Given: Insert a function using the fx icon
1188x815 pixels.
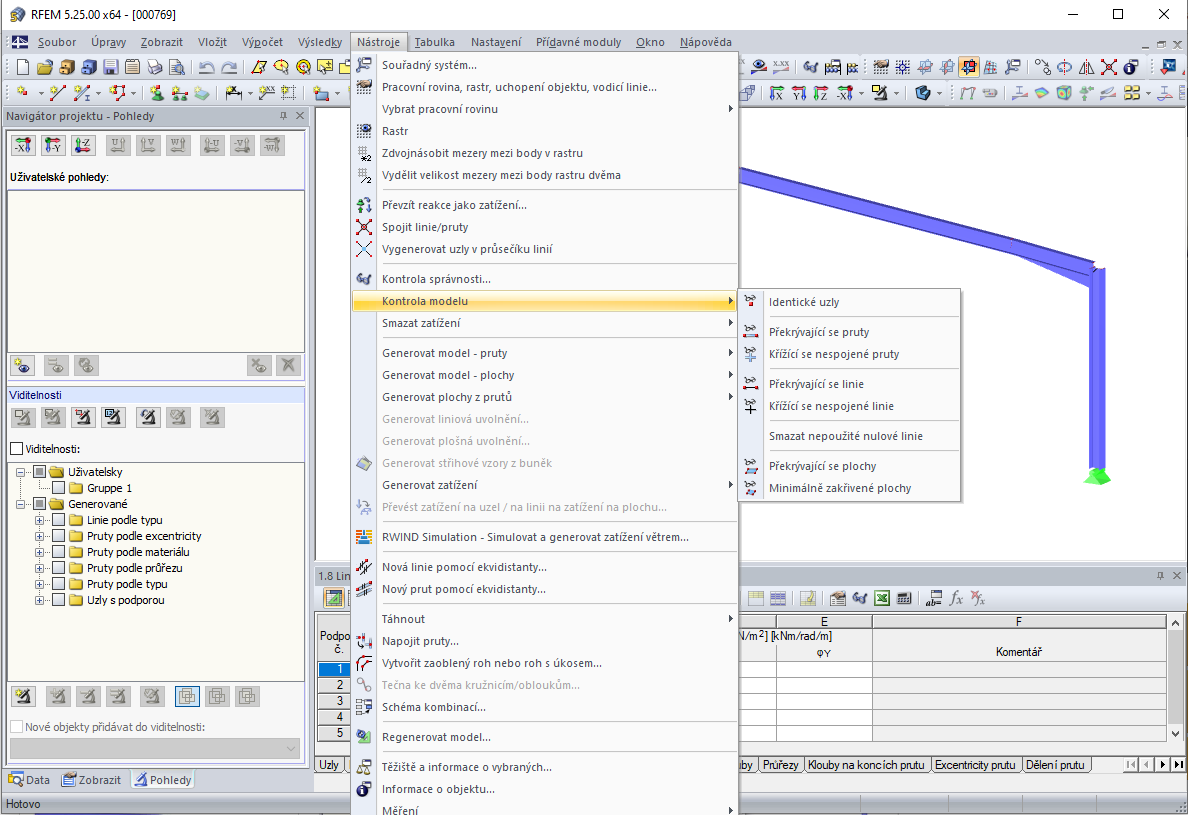Looking at the screenshot, I should 956,598.
